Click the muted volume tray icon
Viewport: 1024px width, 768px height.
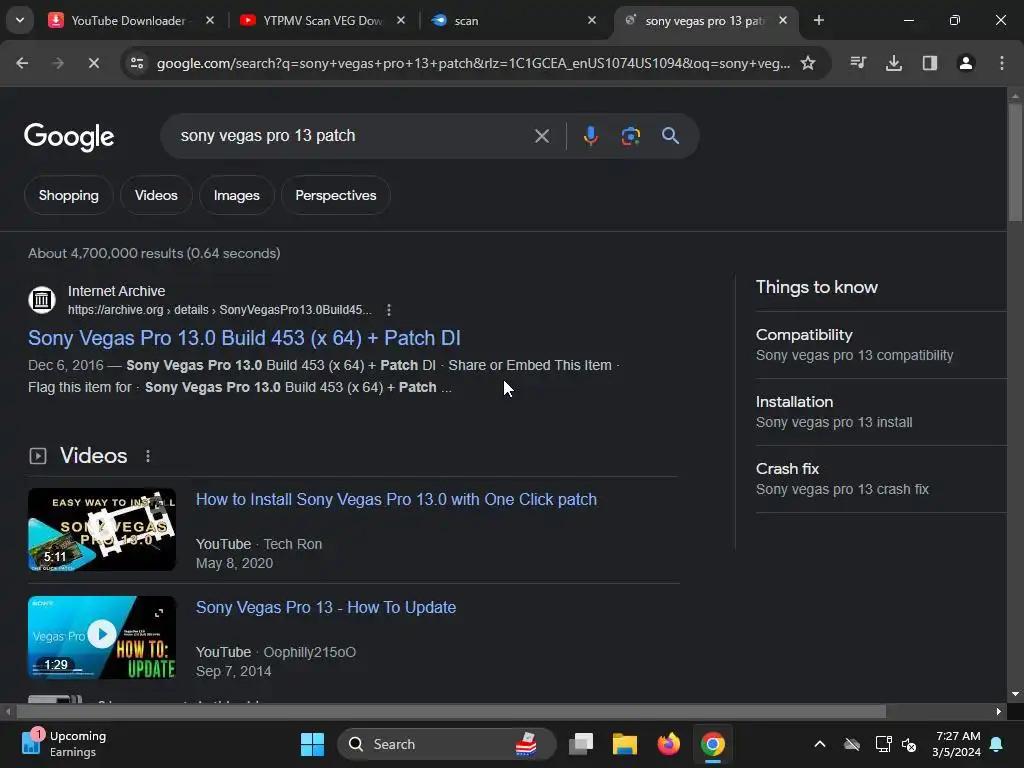908,744
